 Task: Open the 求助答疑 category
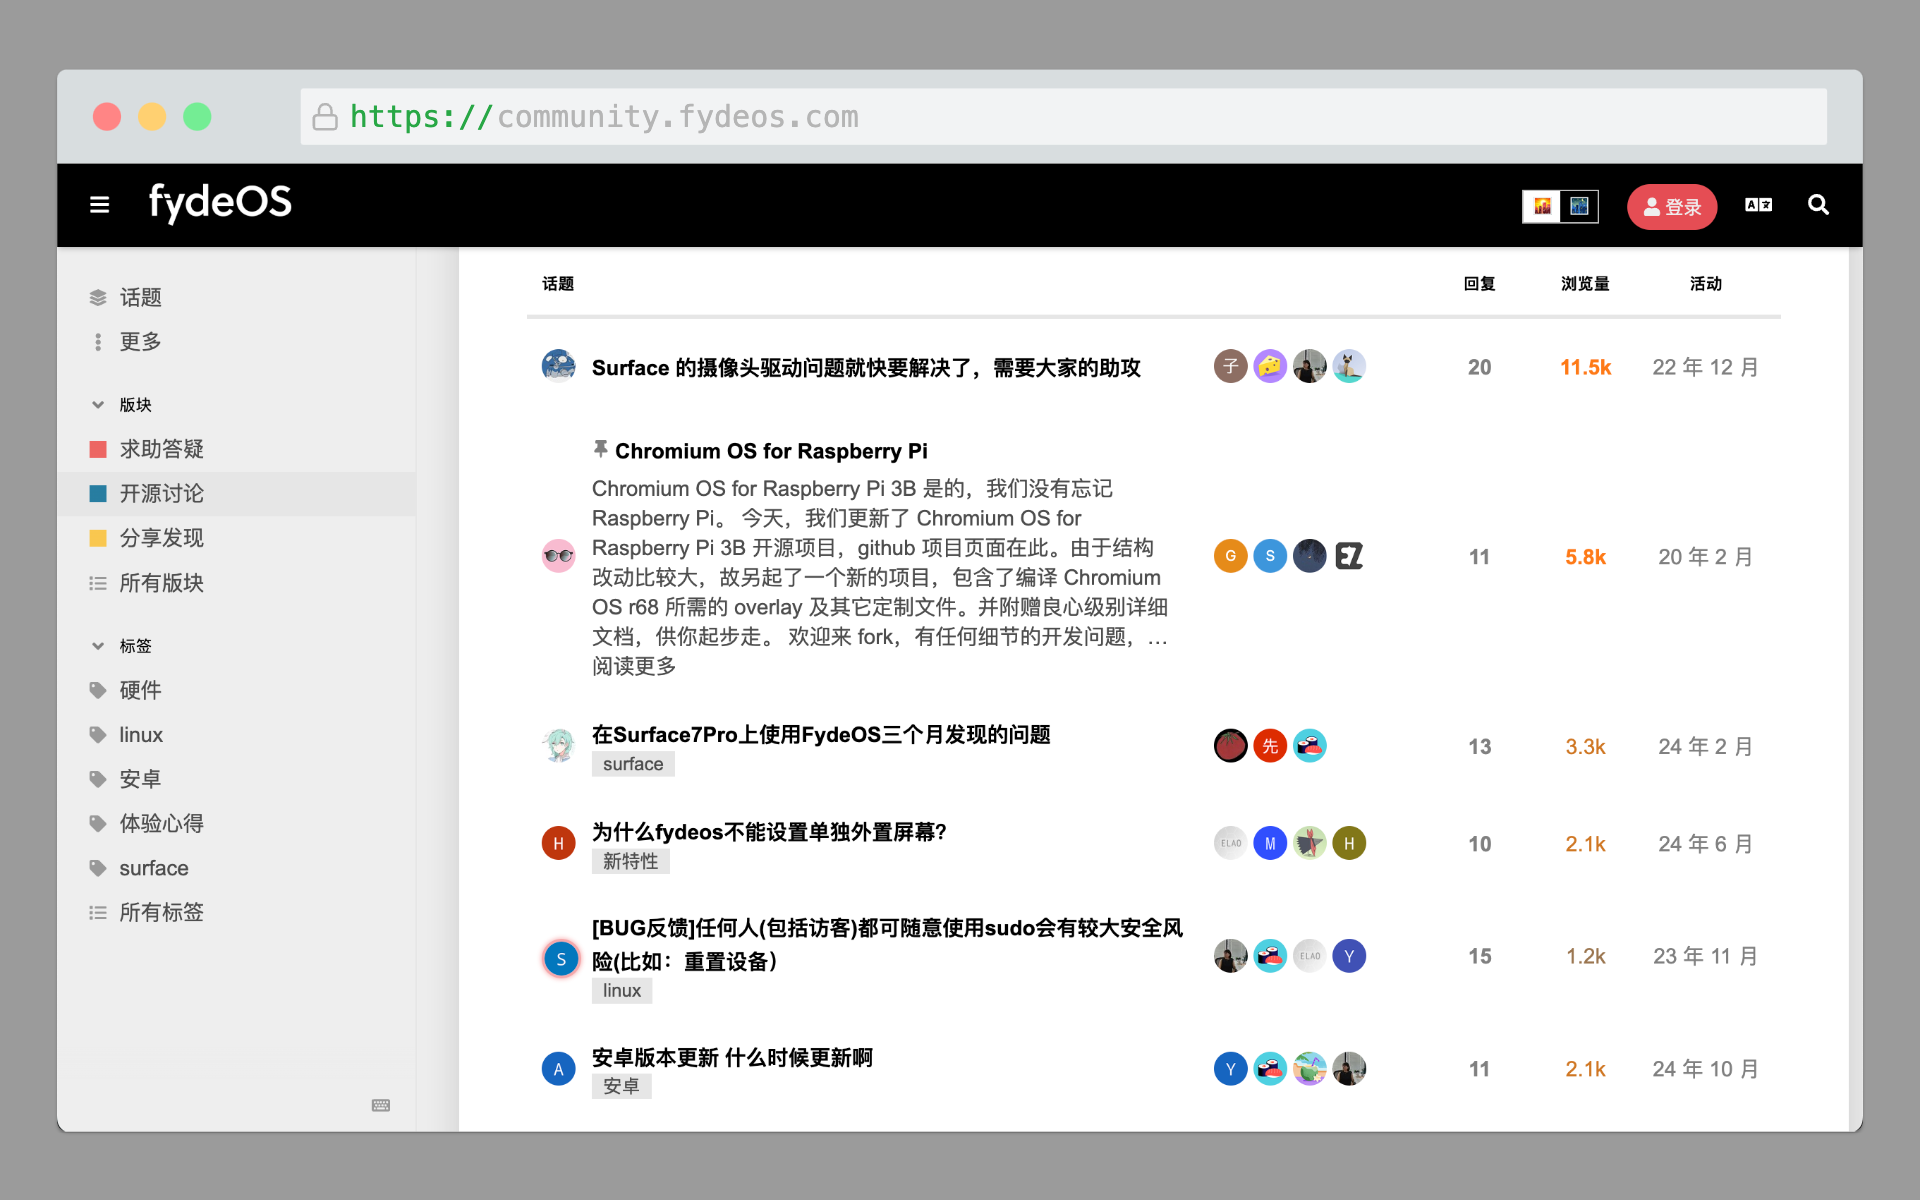tap(161, 449)
